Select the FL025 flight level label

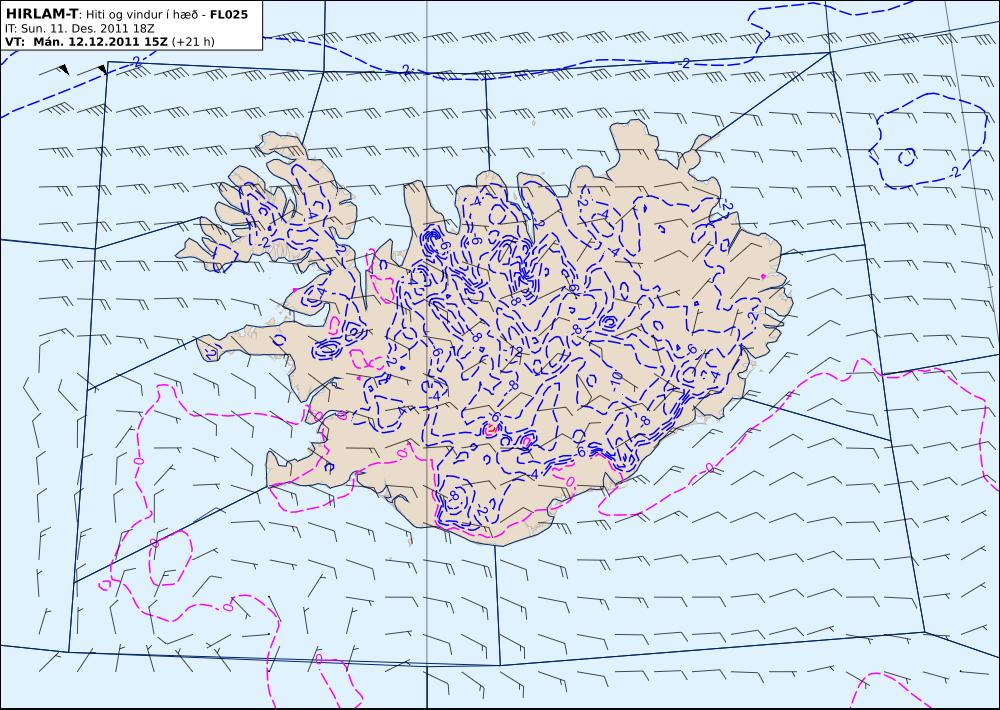(x=228, y=13)
